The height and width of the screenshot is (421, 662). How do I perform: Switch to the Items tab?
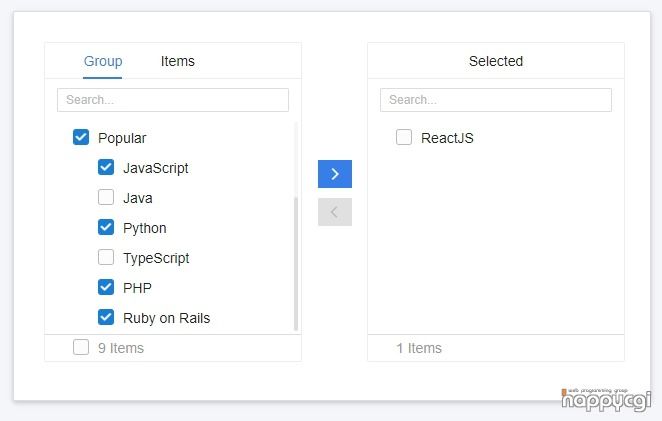(178, 61)
